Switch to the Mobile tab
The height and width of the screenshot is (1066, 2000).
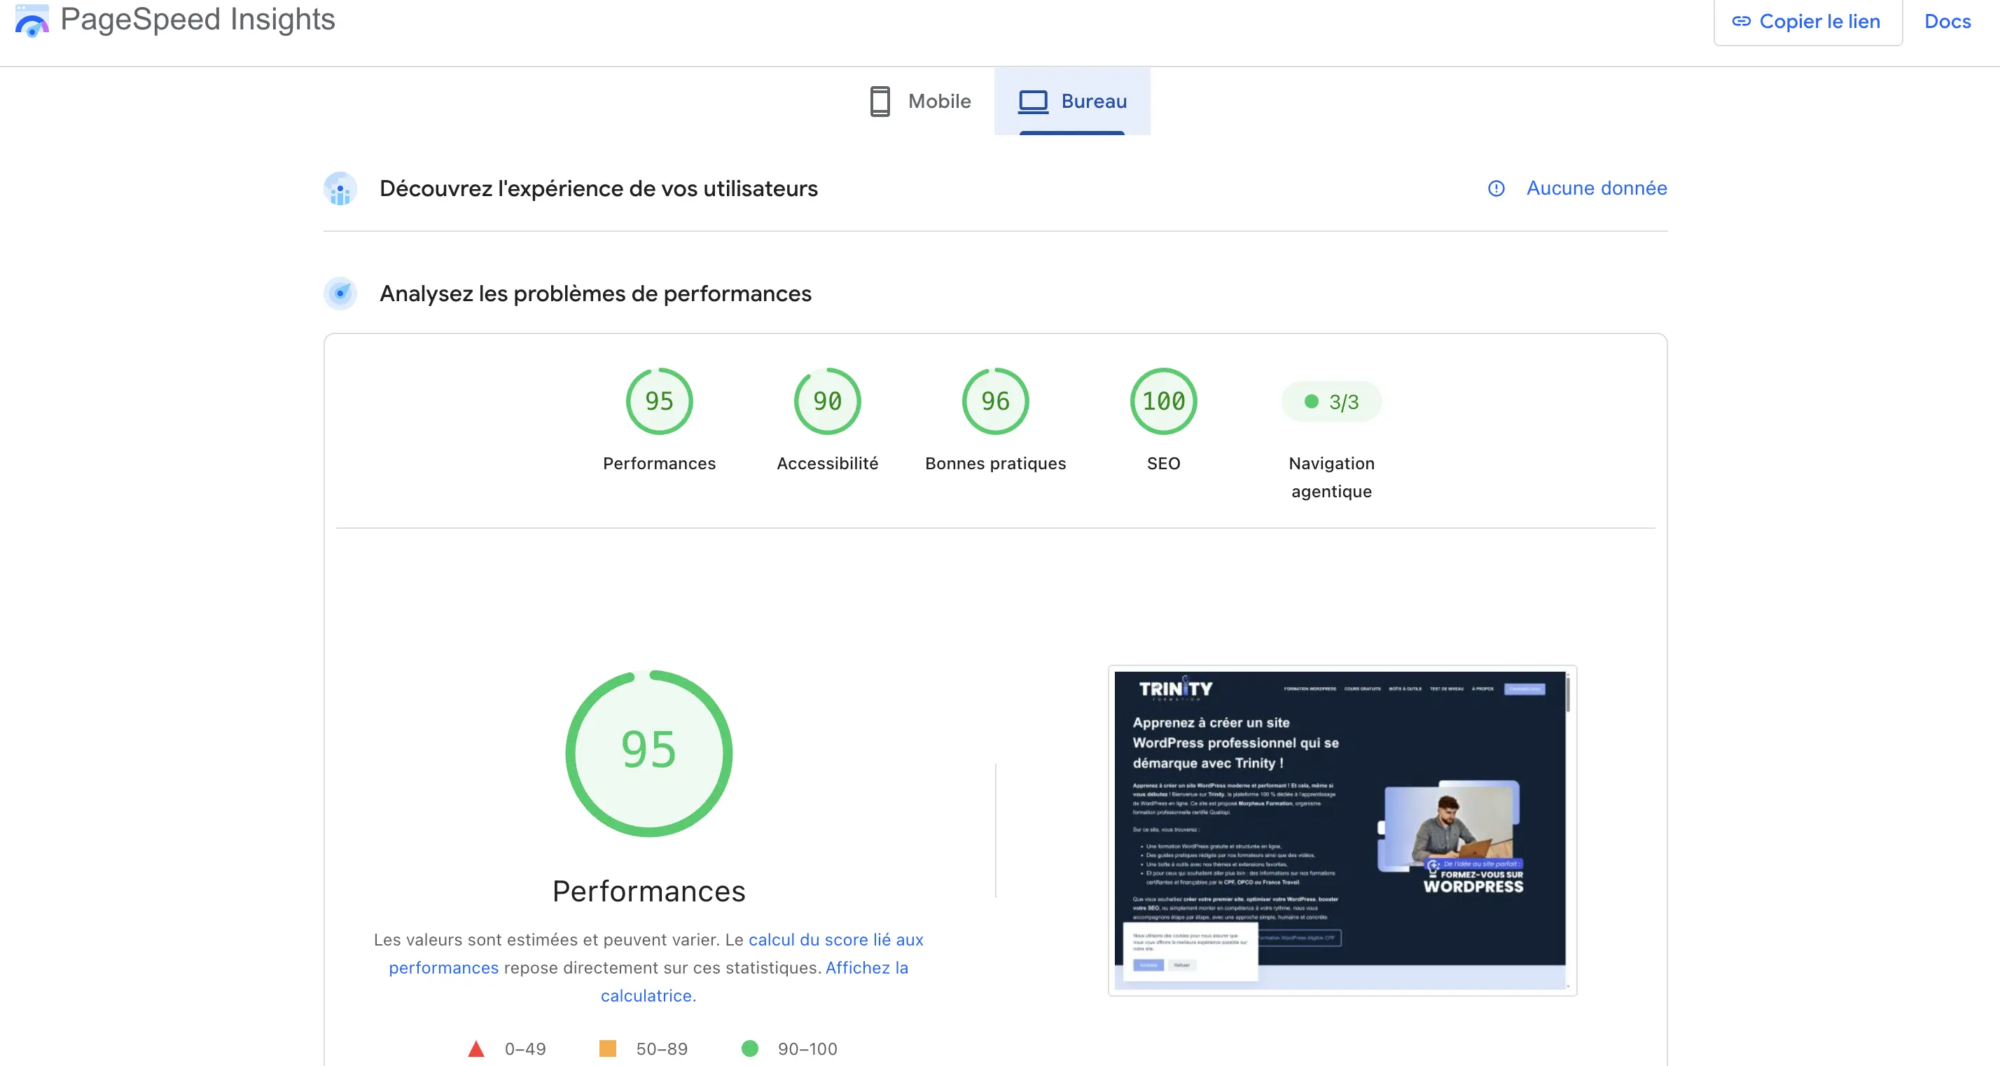tap(920, 101)
